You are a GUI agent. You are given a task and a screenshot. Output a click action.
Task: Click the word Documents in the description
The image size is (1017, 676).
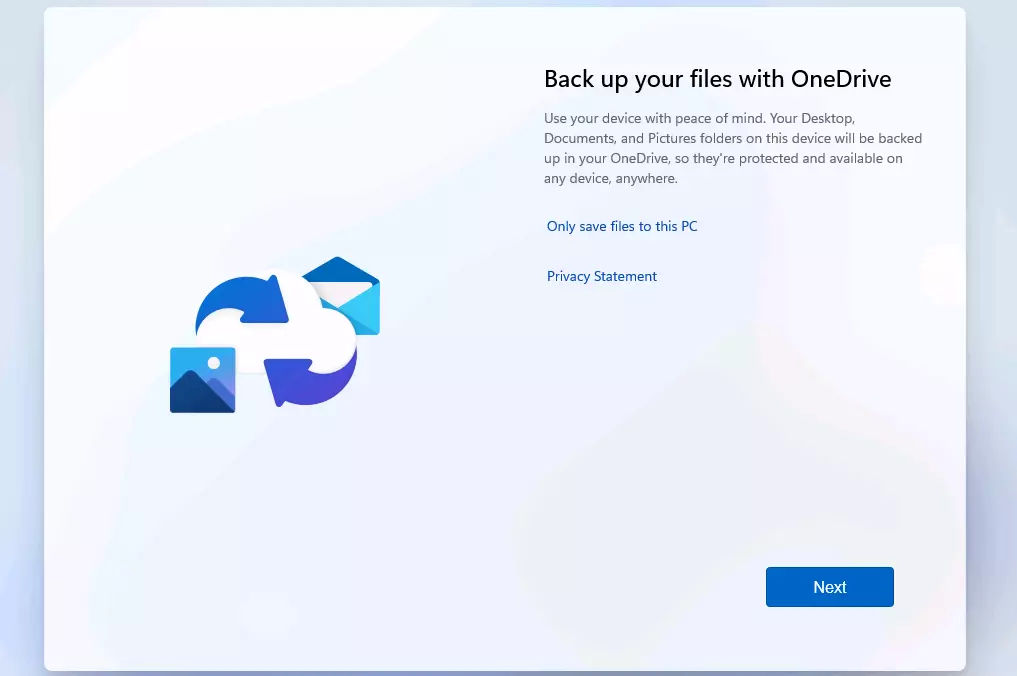click(577, 138)
